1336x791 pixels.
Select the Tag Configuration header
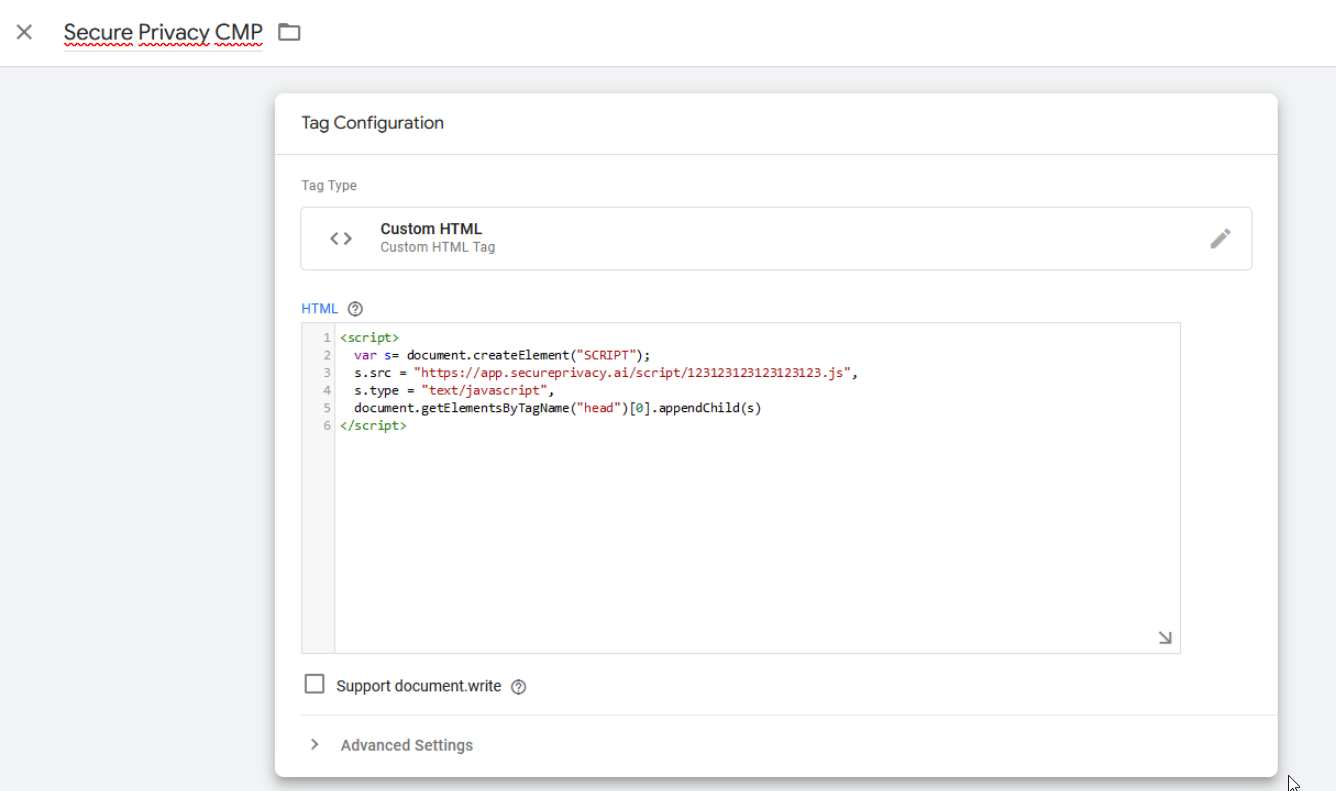[372, 122]
